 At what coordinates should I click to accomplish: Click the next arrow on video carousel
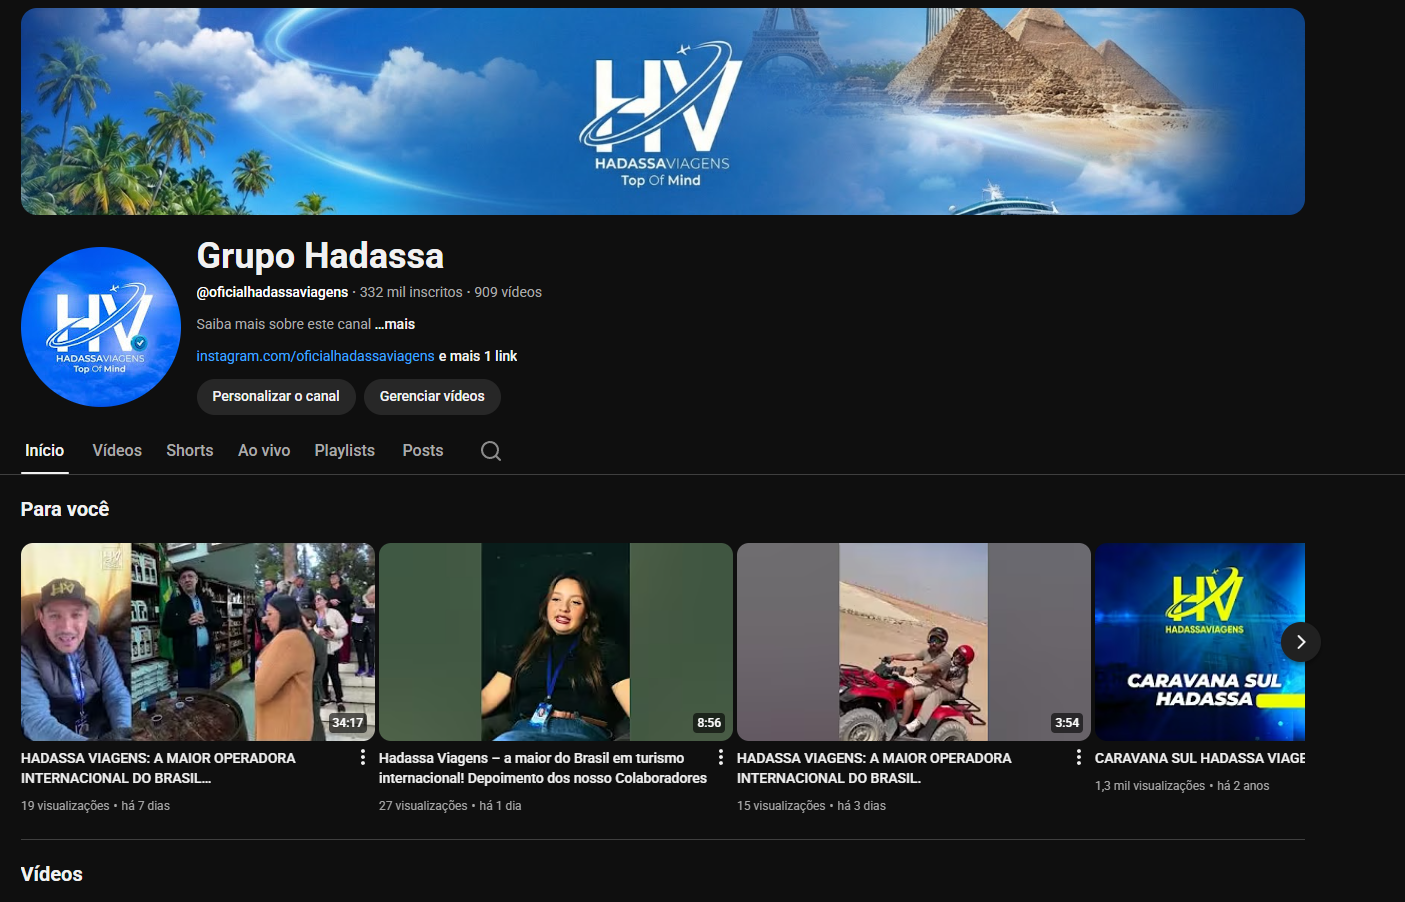coord(1300,642)
